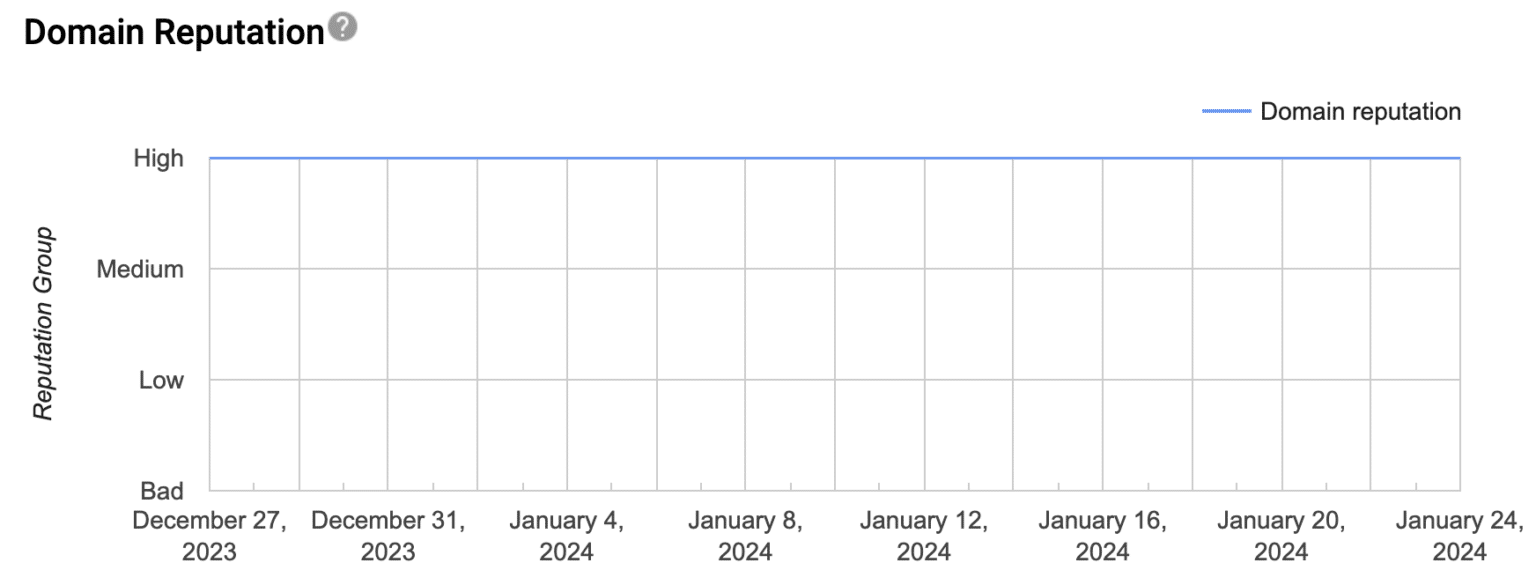
Task: Click the Low y-axis label
Action: (160, 380)
